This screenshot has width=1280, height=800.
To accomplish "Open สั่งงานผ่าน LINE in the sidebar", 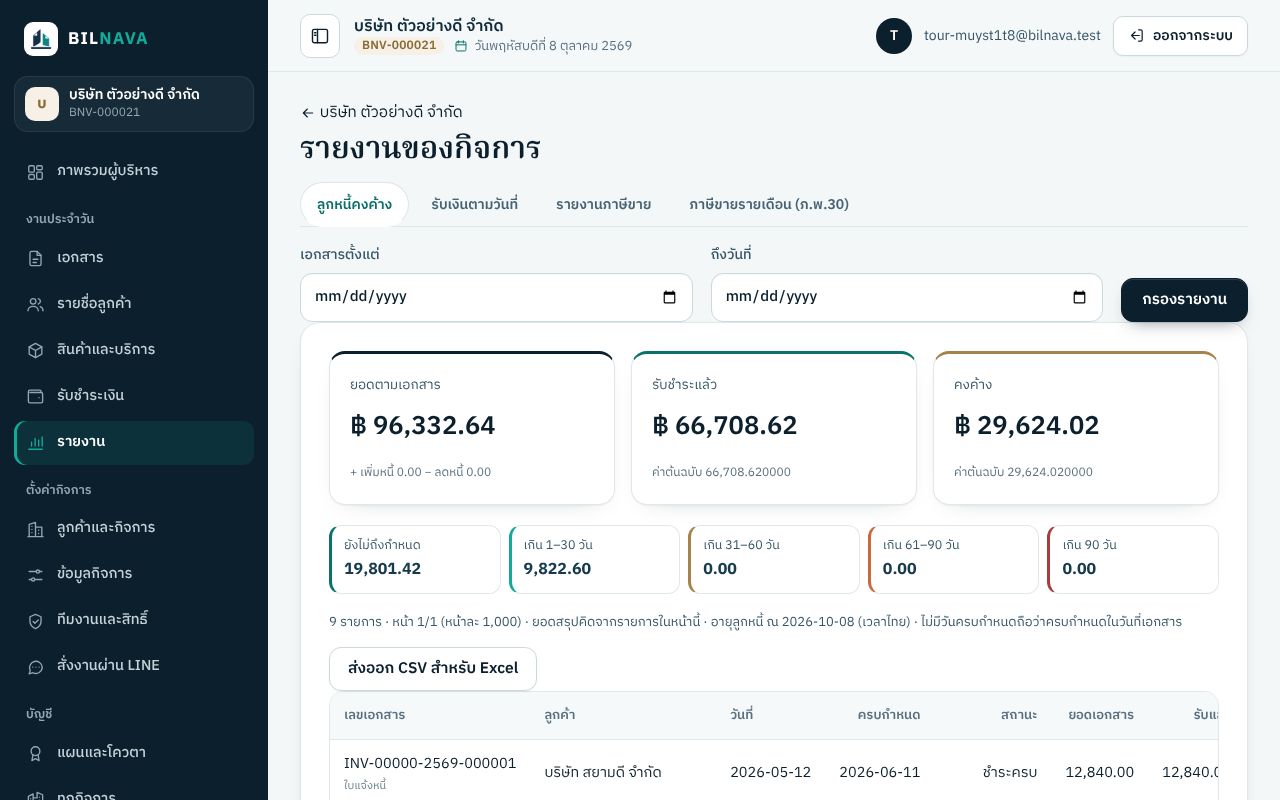I will pos(134,667).
